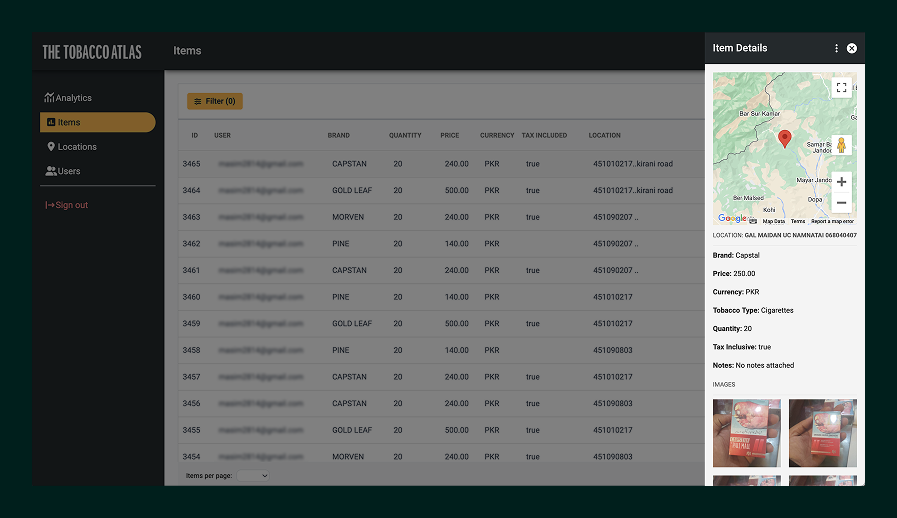Click the USER column header
The width and height of the screenshot is (897, 518).
click(223, 136)
